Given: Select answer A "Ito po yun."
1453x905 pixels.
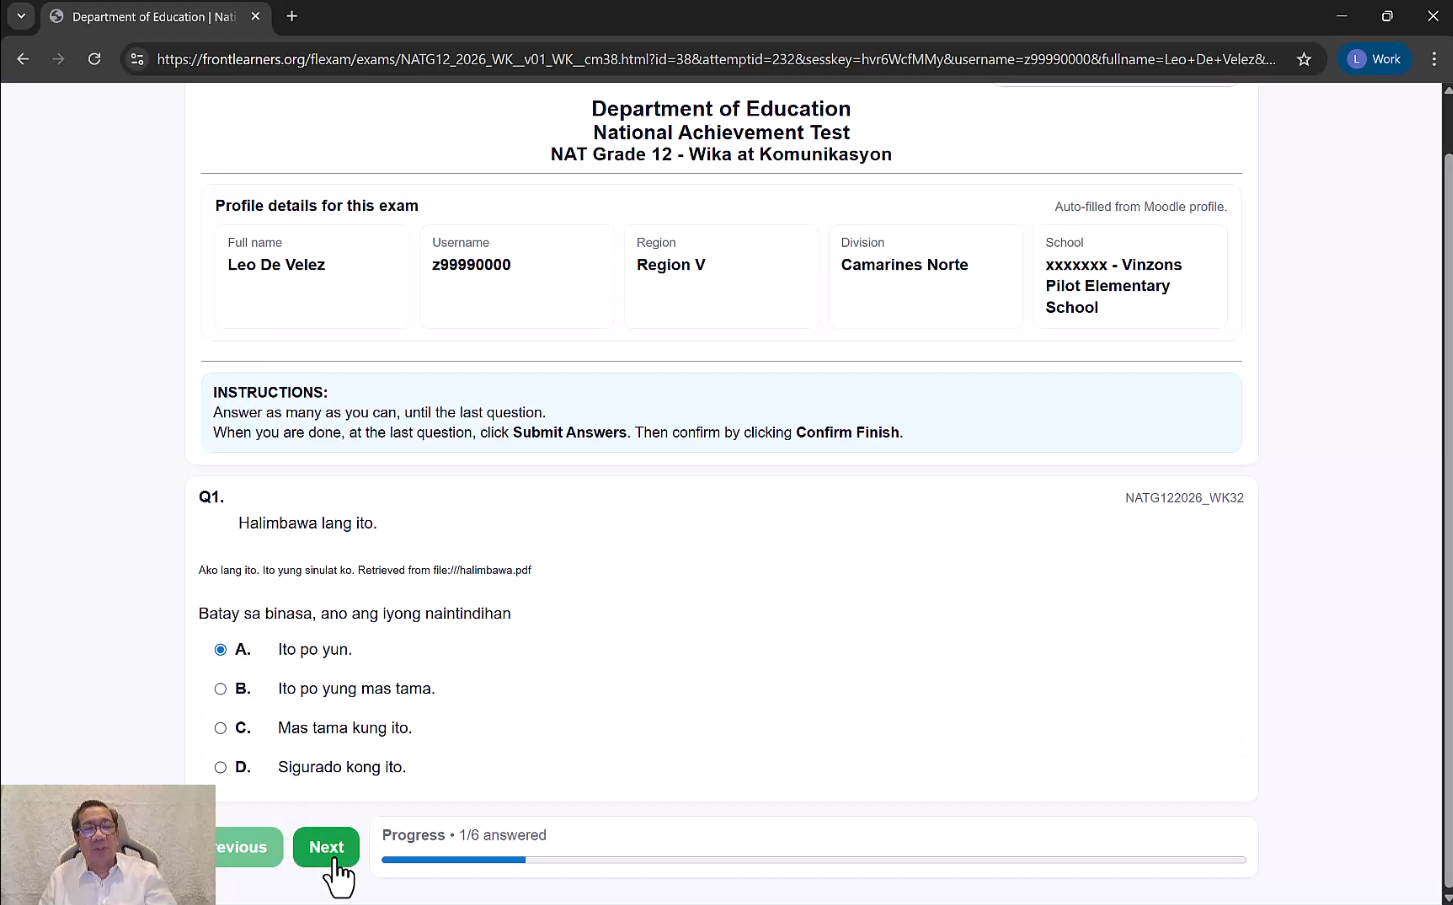Looking at the screenshot, I should coord(221,650).
